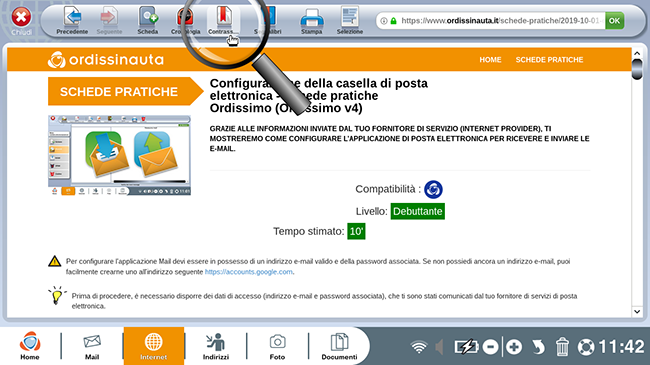Open the trash bin icon
Image resolution: width=650 pixels, height=365 pixels.
(562, 347)
